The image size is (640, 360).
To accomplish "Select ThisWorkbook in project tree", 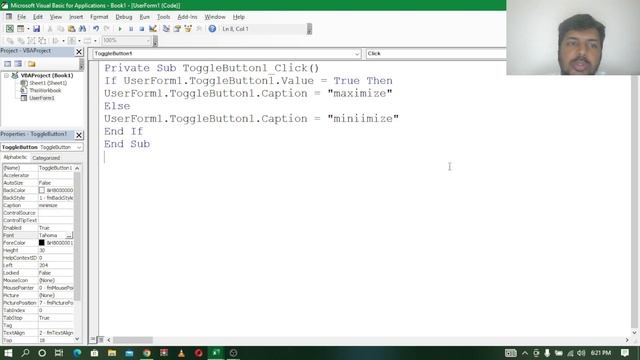I will tap(45, 90).
